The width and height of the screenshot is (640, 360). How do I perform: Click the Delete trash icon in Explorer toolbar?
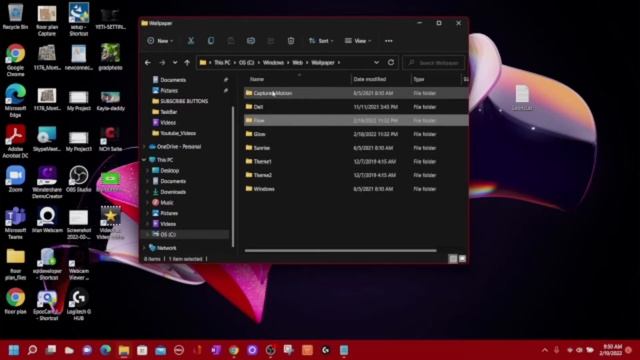[x=291, y=41]
